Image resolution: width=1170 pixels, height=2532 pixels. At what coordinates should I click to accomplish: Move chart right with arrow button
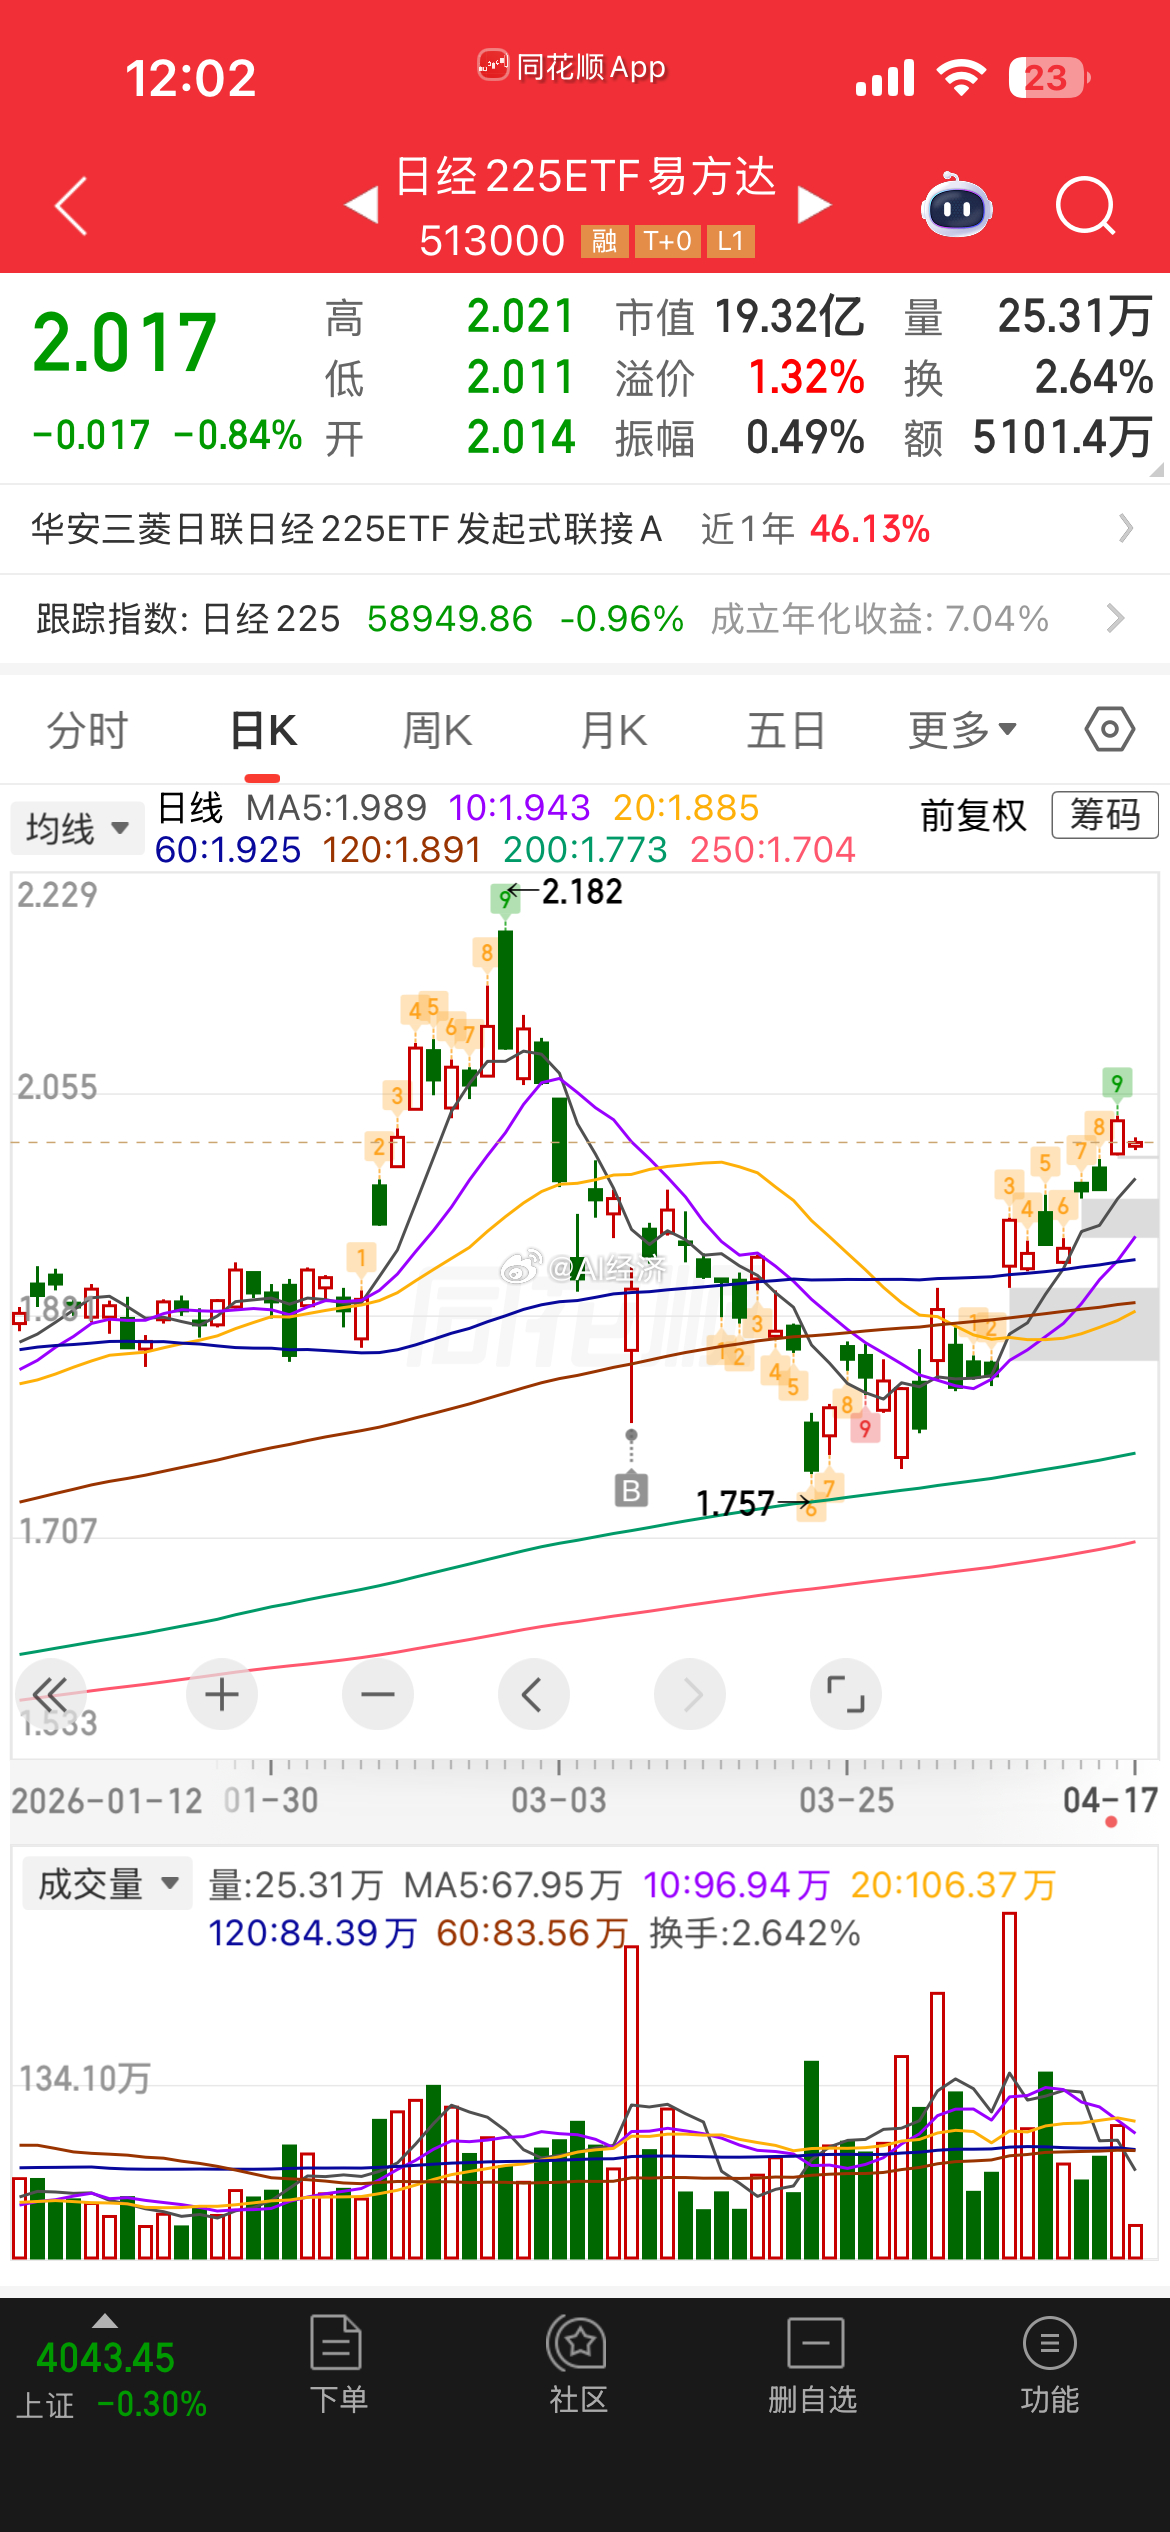(690, 1694)
